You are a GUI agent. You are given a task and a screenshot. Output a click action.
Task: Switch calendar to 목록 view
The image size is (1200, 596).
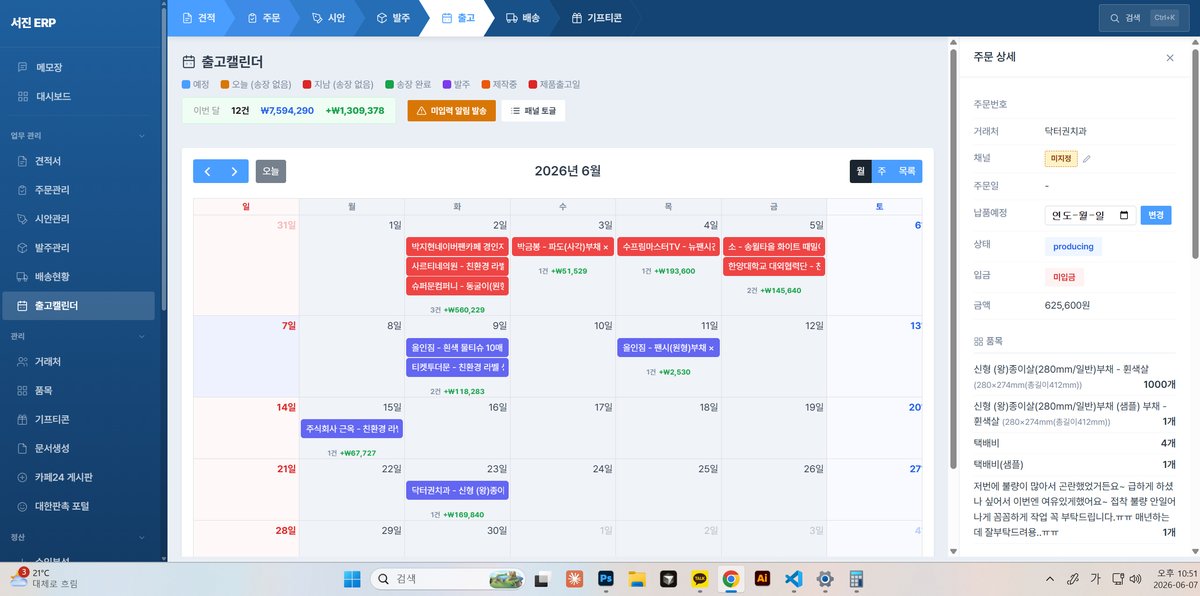[x=907, y=171]
